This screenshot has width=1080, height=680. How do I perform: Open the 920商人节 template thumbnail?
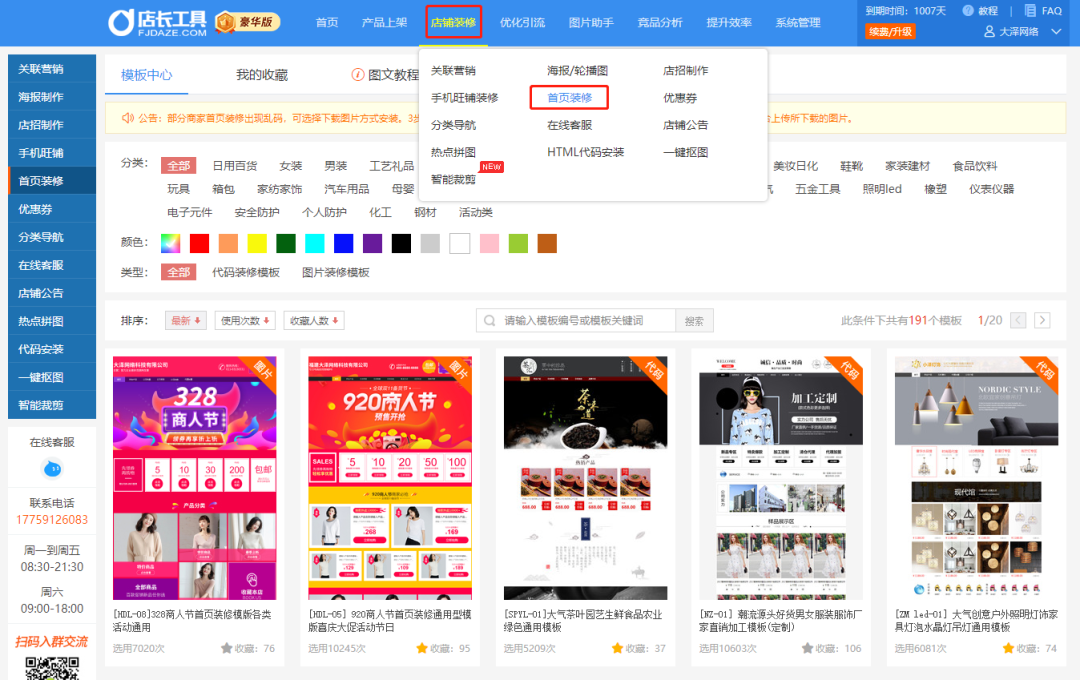tap(390, 478)
